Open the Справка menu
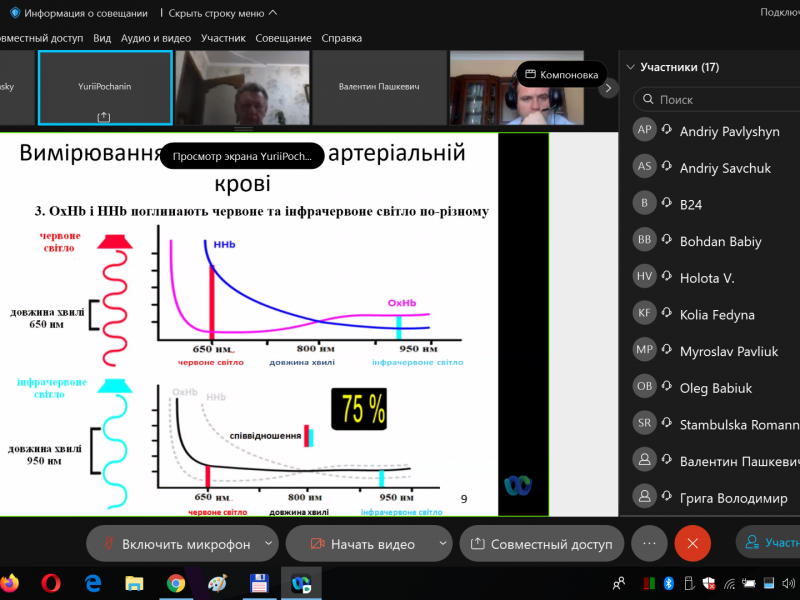The image size is (800, 600). pyautogui.click(x=342, y=38)
